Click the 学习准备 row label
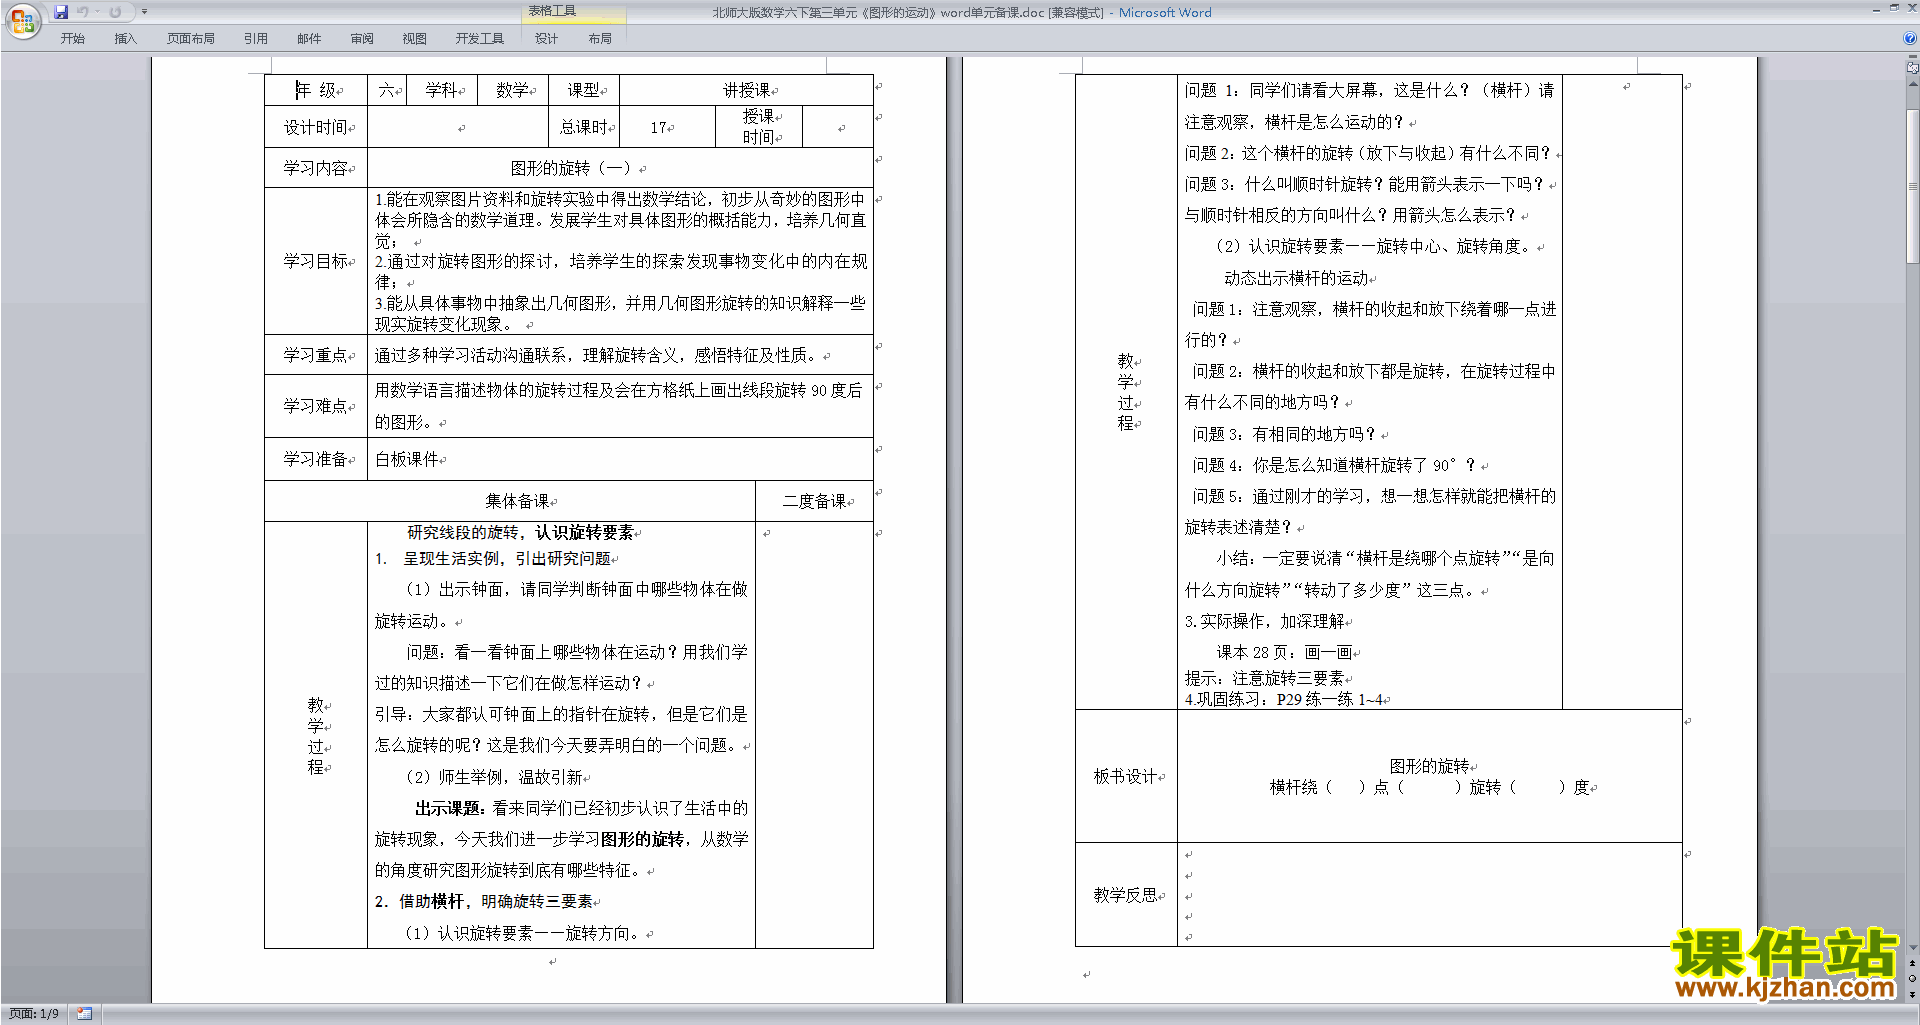This screenshot has height=1025, width=1920. [316, 459]
